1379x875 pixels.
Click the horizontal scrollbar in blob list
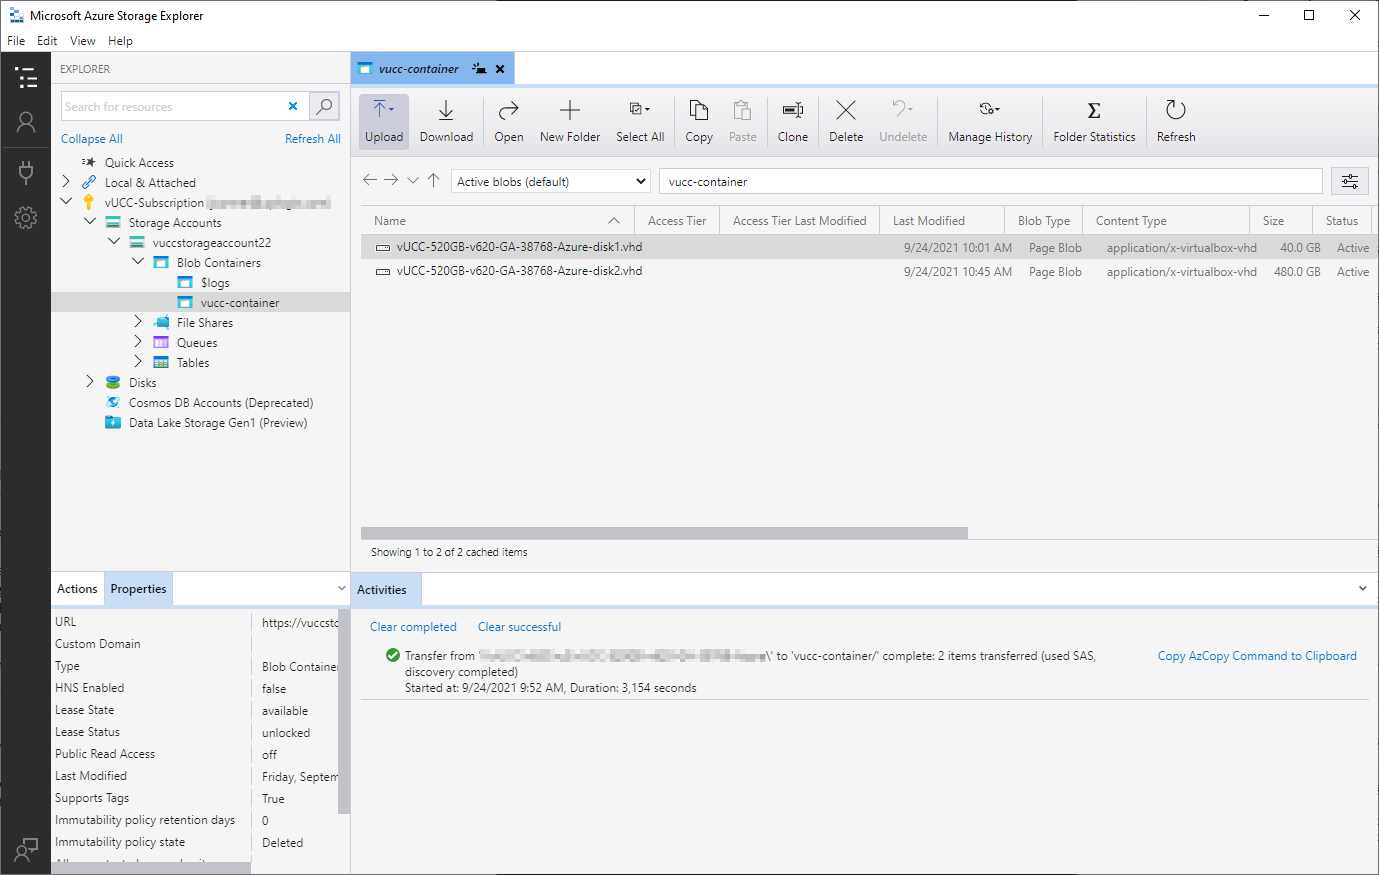tap(664, 533)
